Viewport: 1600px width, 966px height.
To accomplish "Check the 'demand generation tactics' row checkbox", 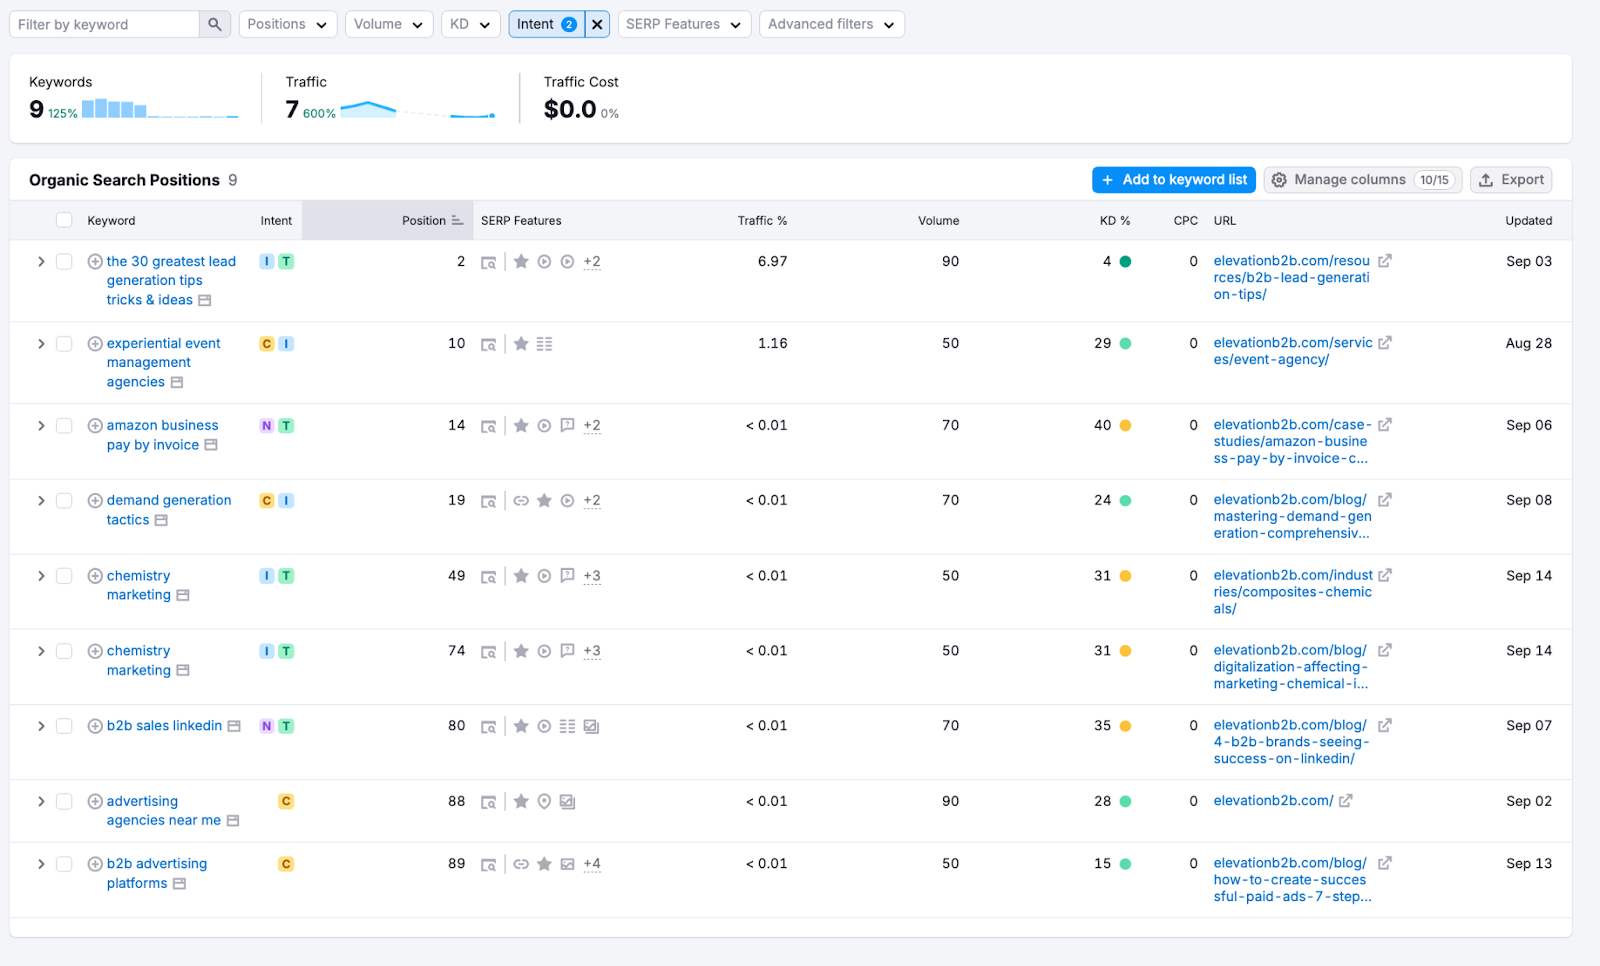I will pyautogui.click(x=64, y=500).
